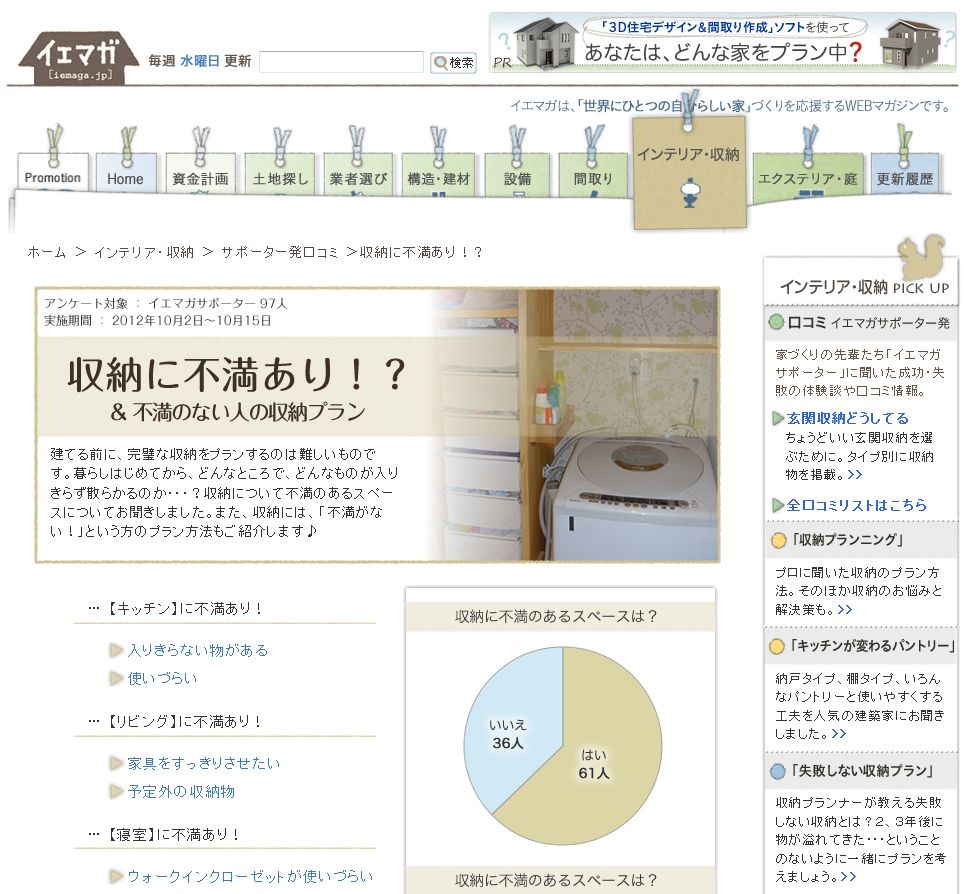Click the >> arrows after 玄関収納 description

[x=855, y=475]
